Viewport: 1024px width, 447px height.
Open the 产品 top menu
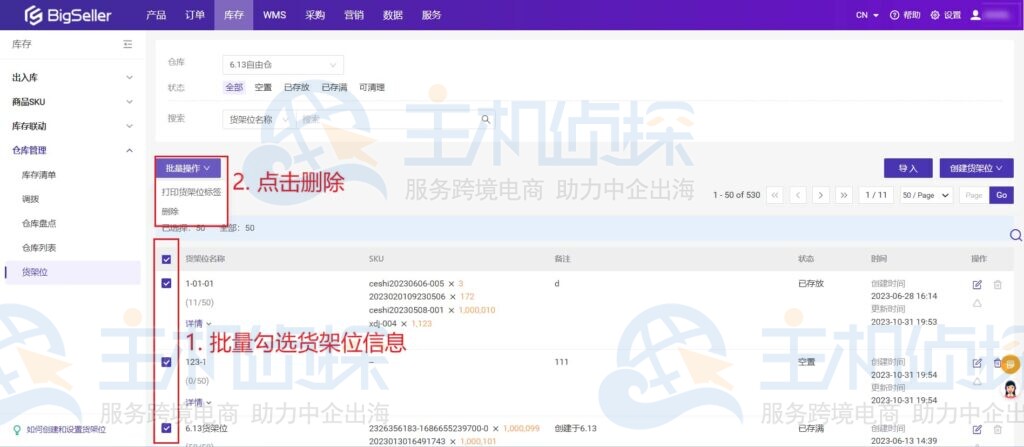[x=156, y=15]
